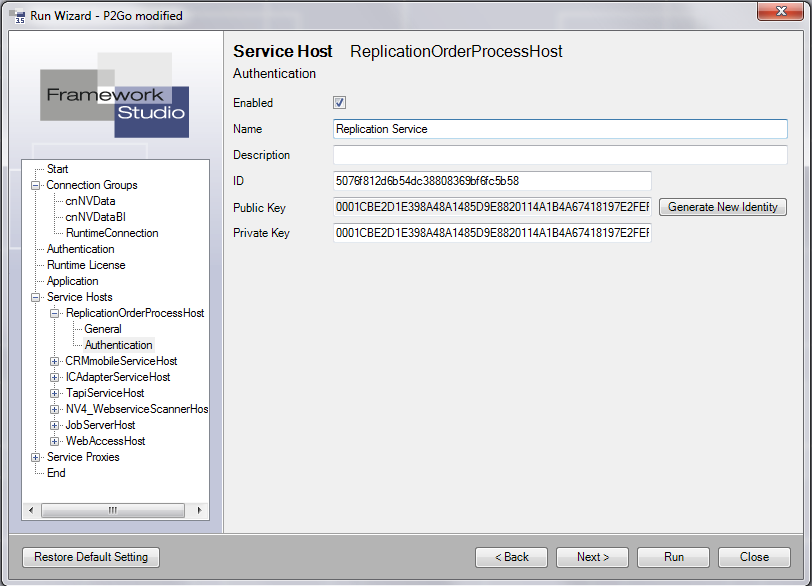Click Restore Default Setting button
Screen dimensions: 812x586
[91, 557]
